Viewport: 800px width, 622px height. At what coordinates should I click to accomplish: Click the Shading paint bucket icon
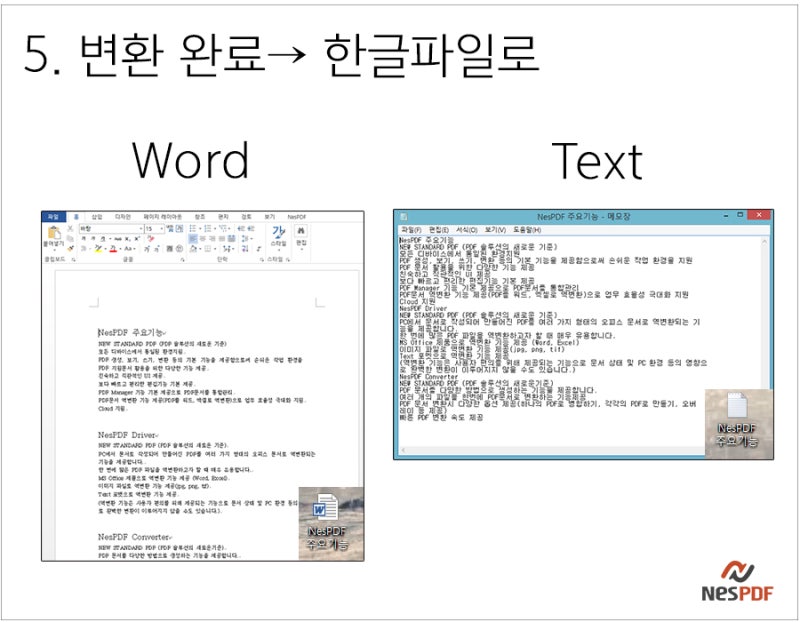(193, 248)
